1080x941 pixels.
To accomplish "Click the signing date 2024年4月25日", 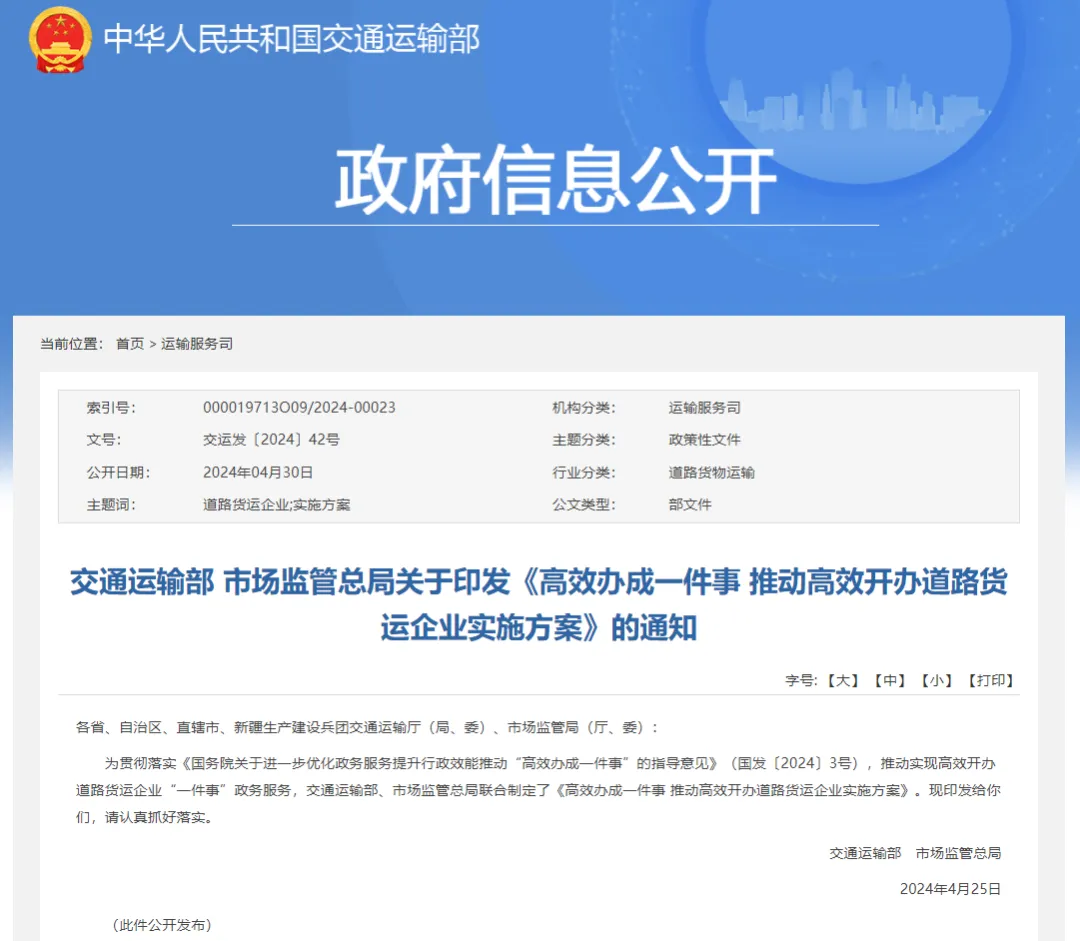I will 949,888.
